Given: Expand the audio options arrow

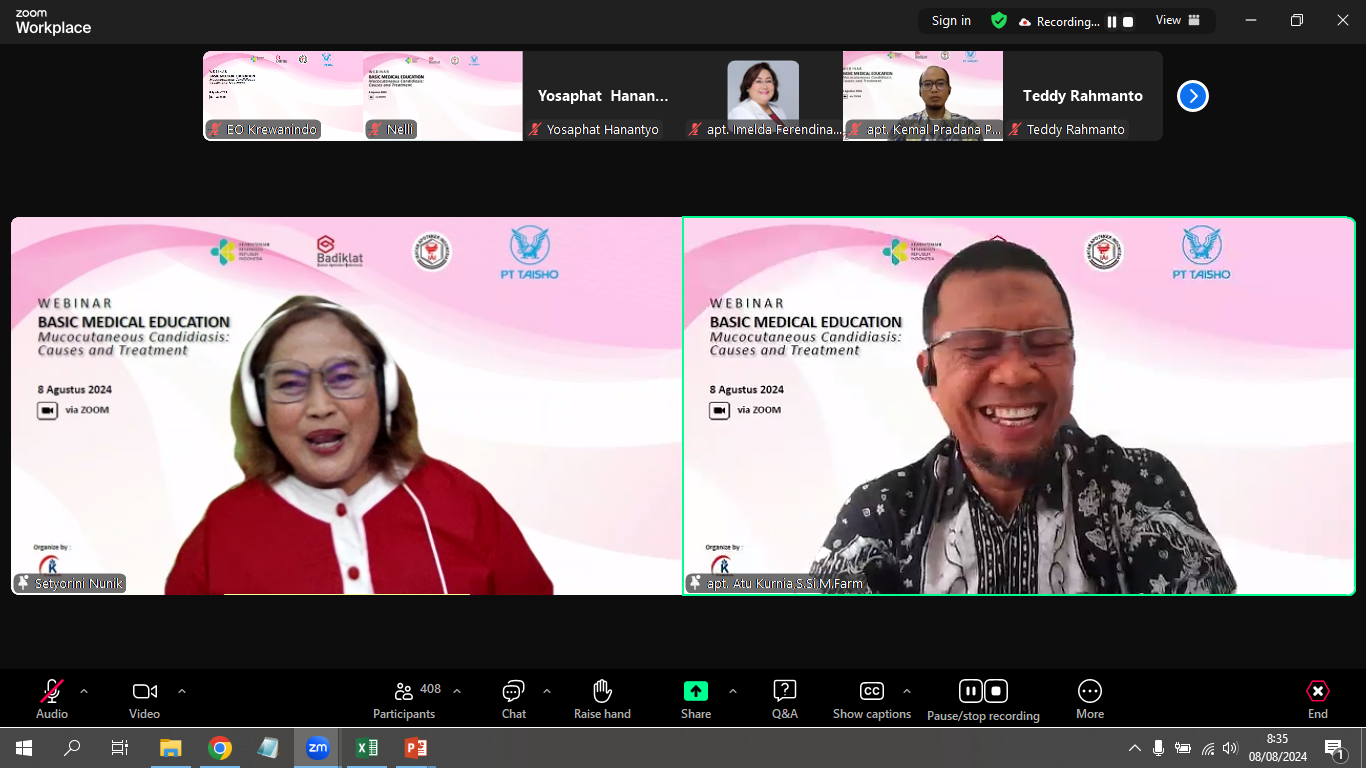Looking at the screenshot, I should pos(84,691).
